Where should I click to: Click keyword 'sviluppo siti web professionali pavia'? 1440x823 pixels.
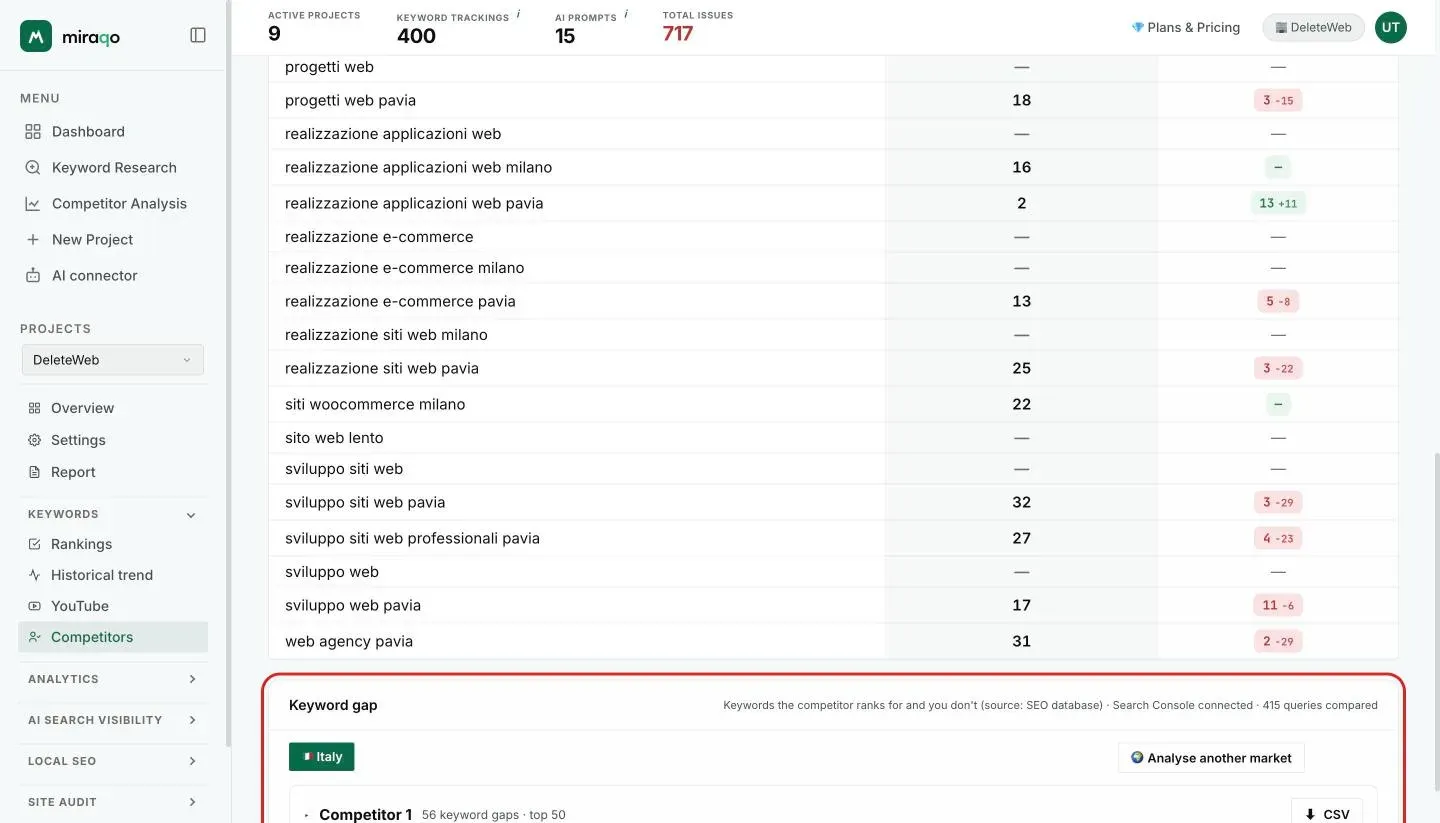tap(412, 538)
